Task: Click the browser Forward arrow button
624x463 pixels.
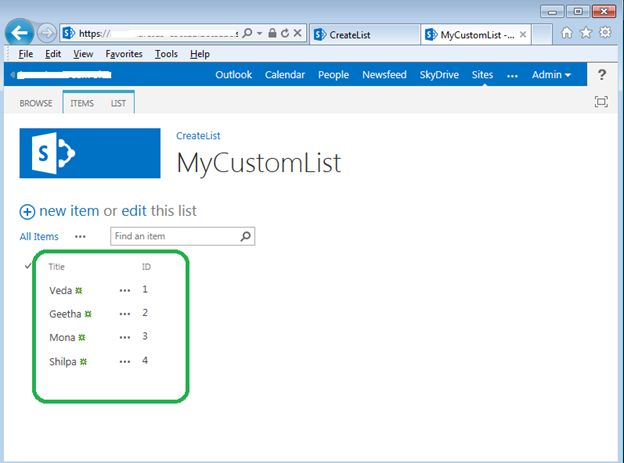Action: tap(47, 33)
